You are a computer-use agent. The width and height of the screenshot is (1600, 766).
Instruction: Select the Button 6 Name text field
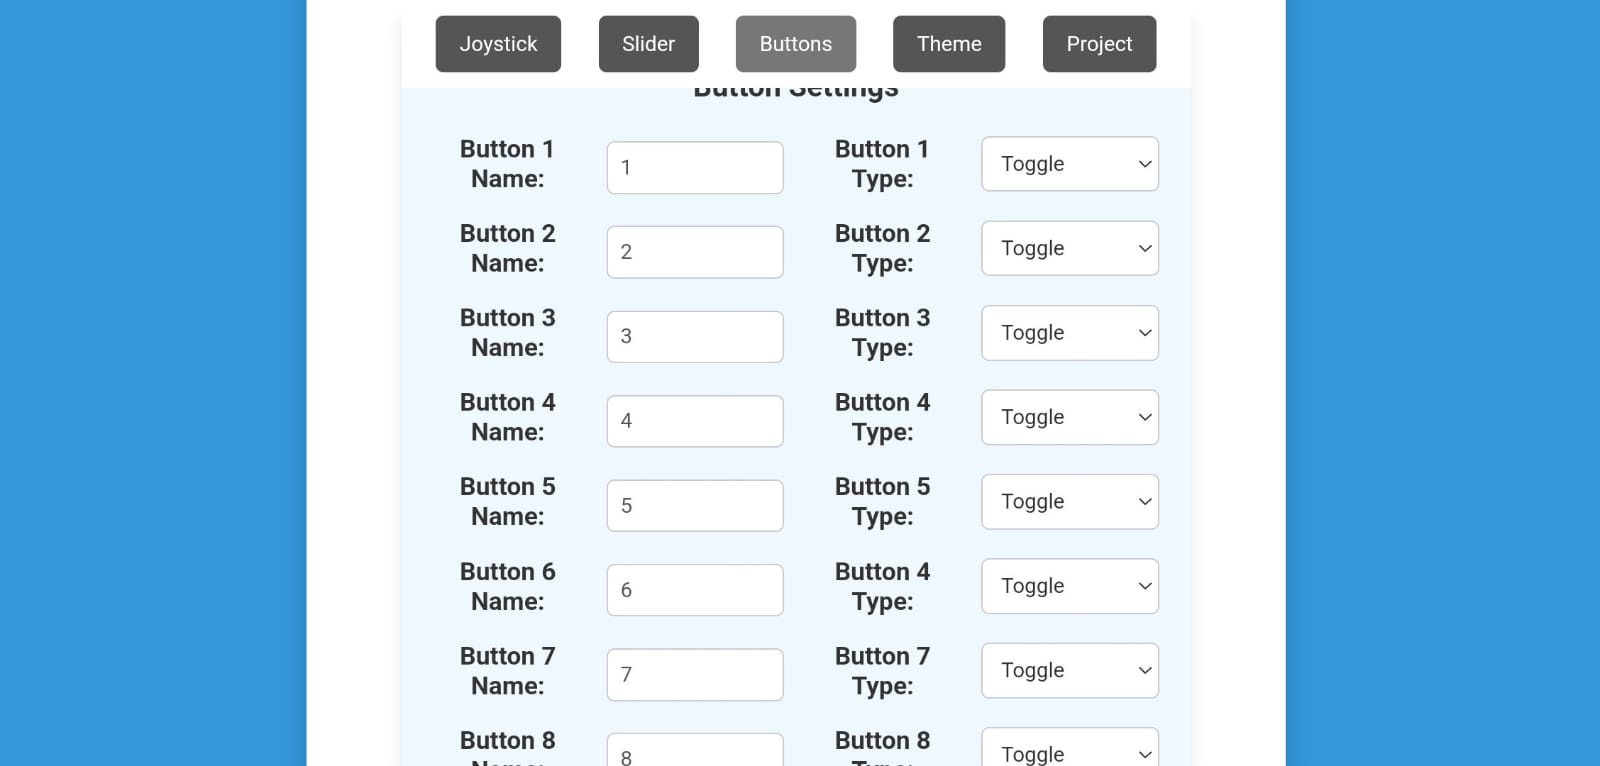(694, 590)
